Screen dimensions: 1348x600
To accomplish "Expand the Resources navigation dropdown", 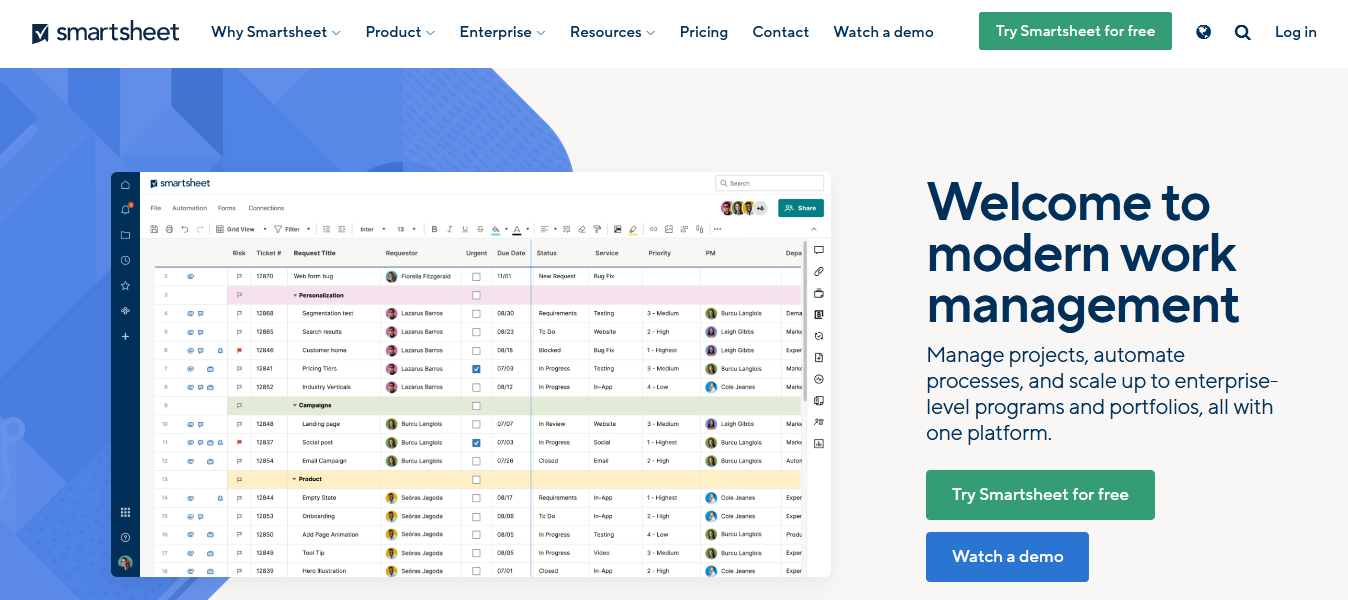I will coord(612,32).
